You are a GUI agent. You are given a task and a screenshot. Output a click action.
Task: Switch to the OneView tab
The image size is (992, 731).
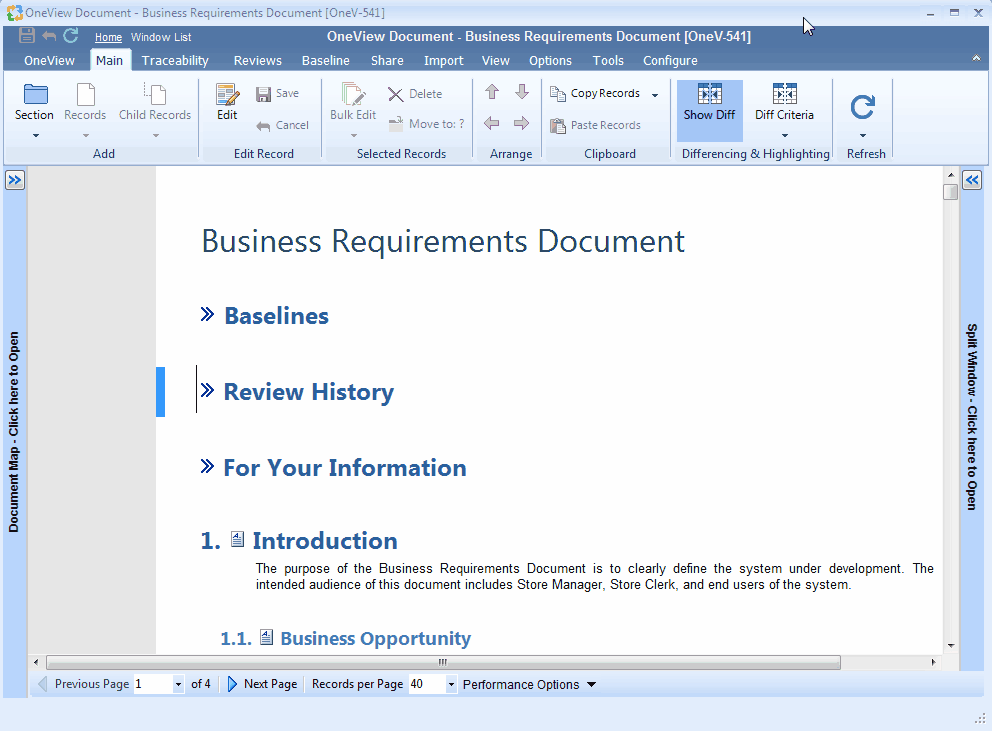tap(49, 60)
